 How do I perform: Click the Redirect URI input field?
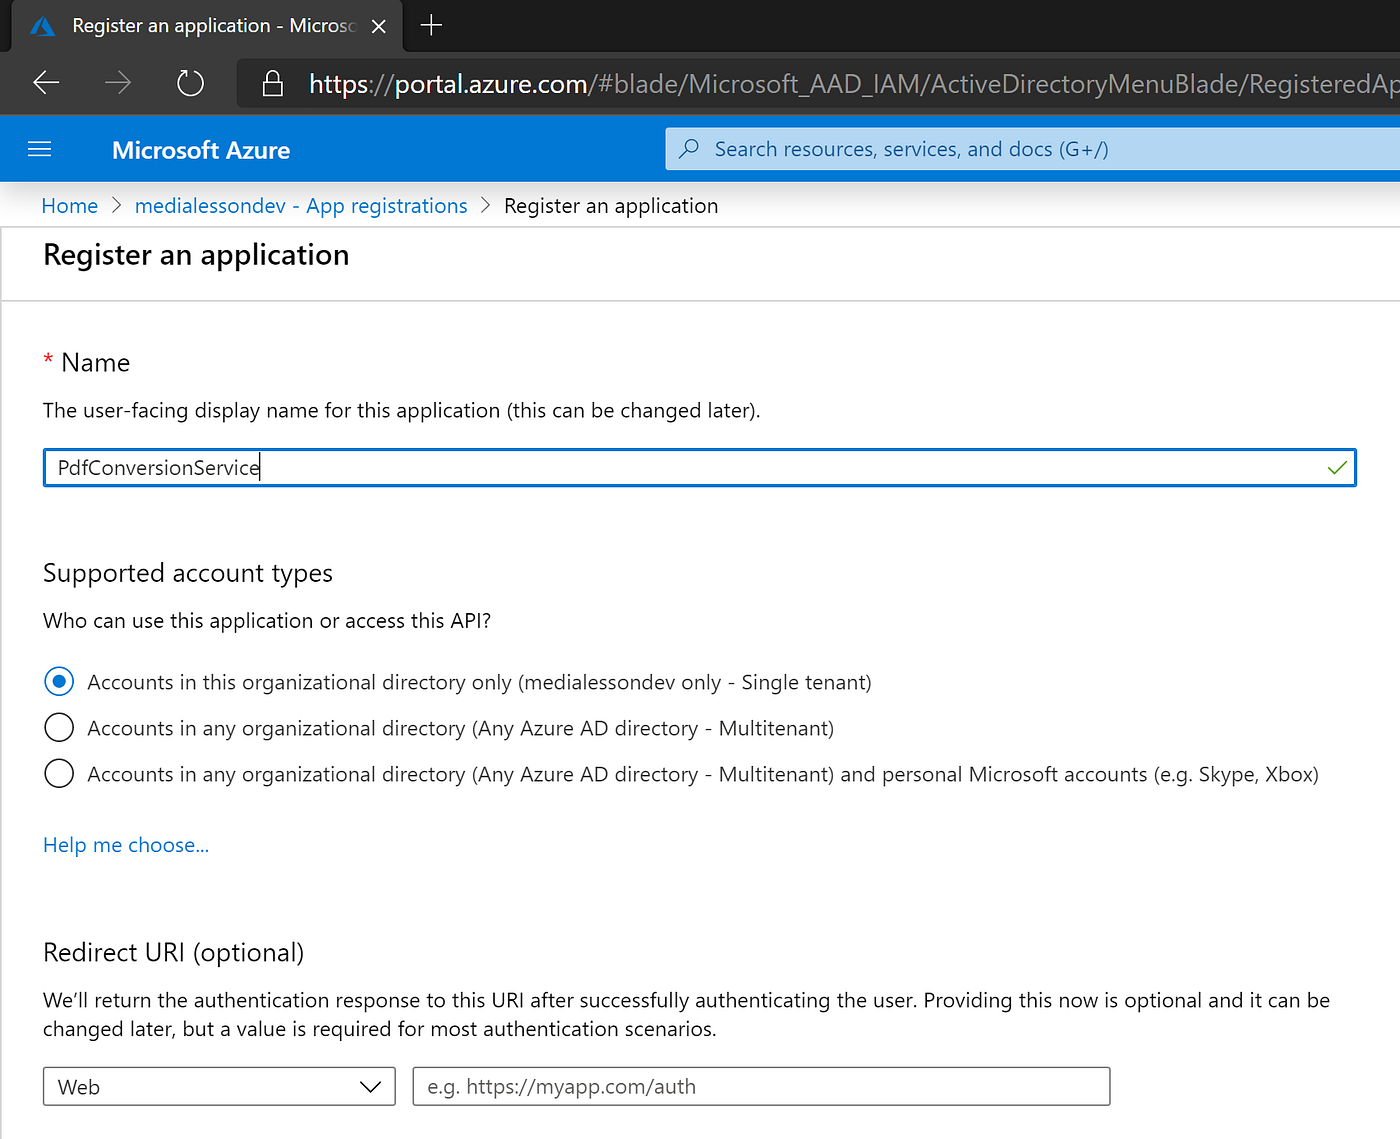[760, 1086]
